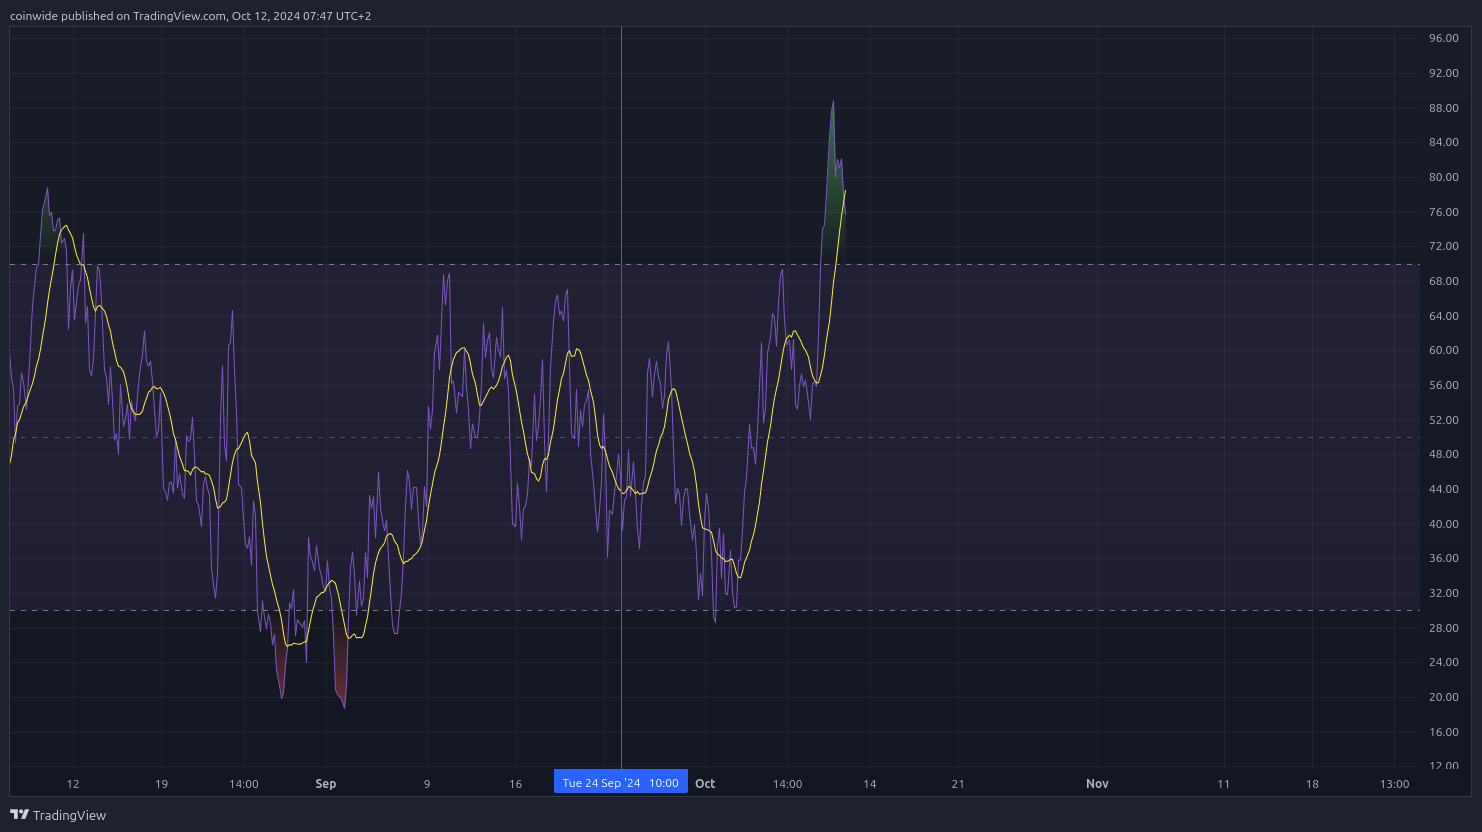This screenshot has height=832, width=1482.
Task: Click the 76.00 price axis label
Action: pos(1444,212)
